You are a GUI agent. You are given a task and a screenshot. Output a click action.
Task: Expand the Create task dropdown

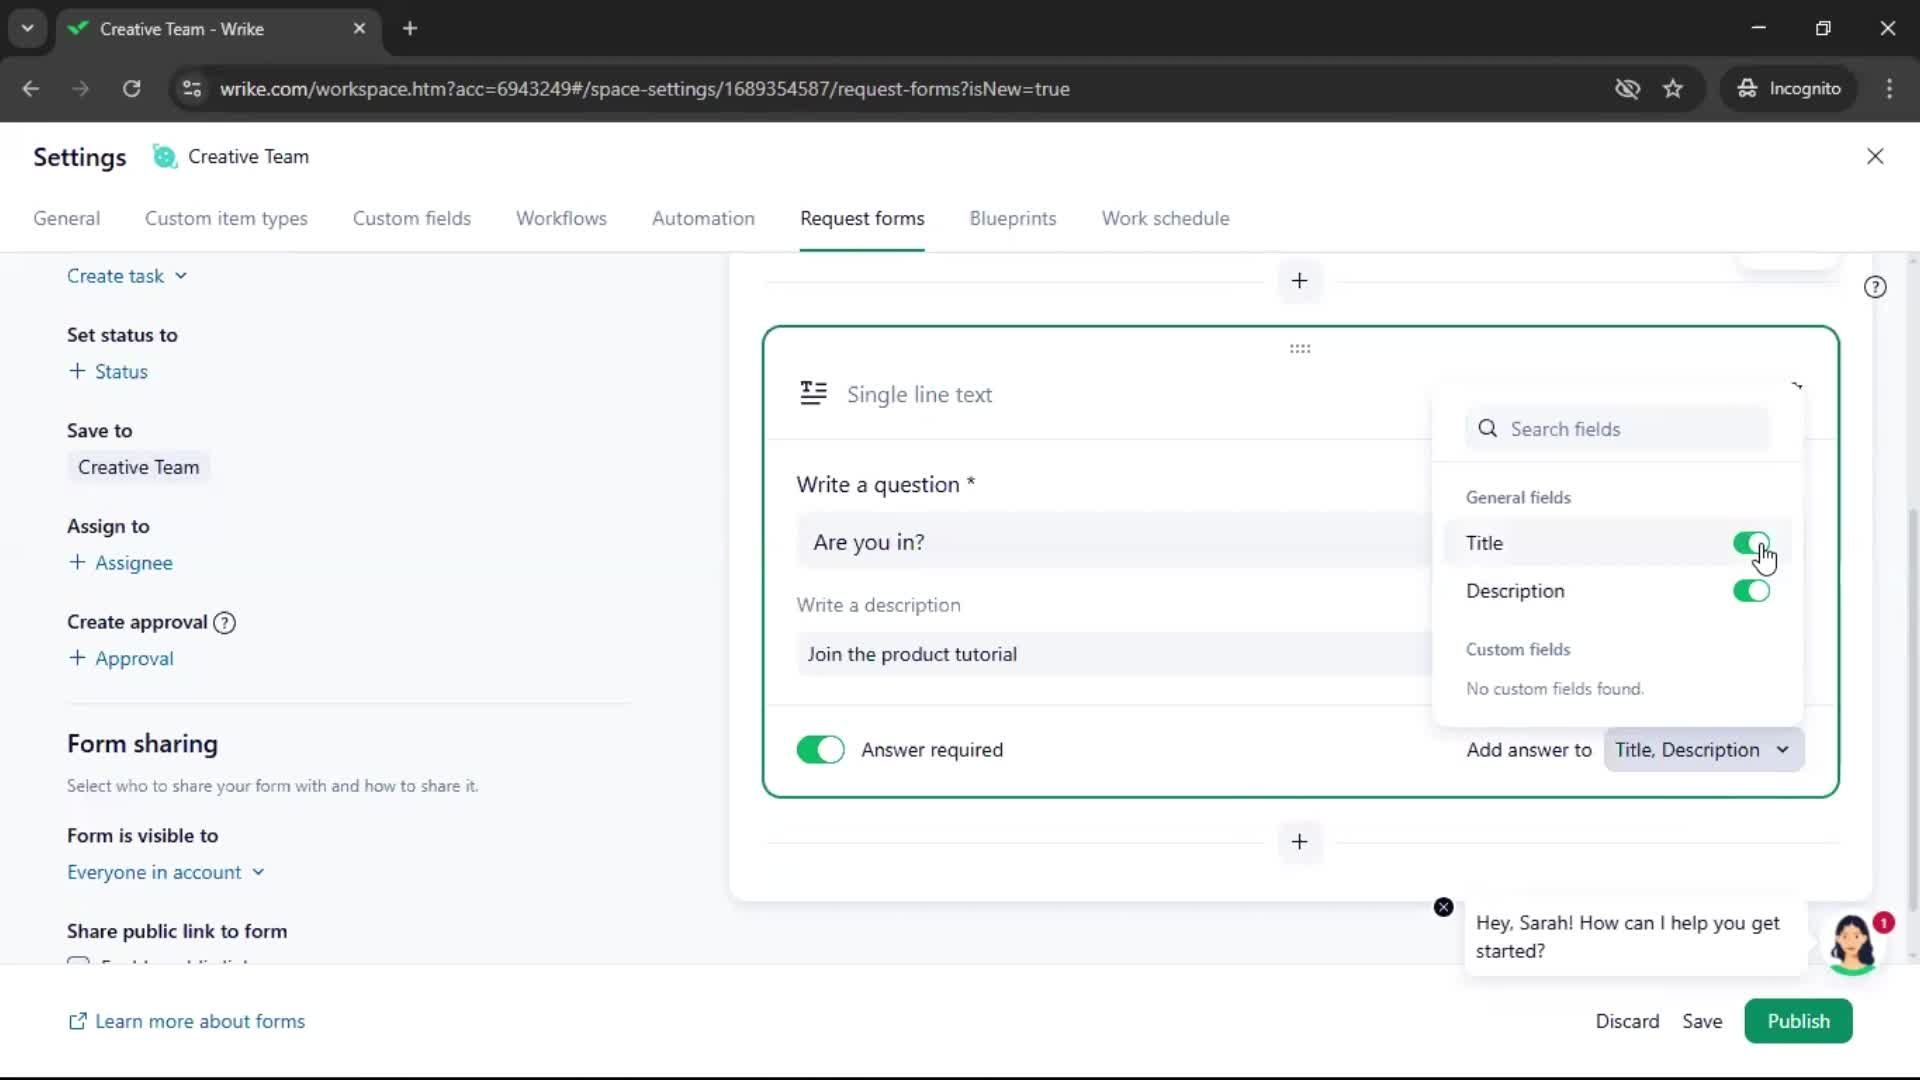(x=127, y=276)
